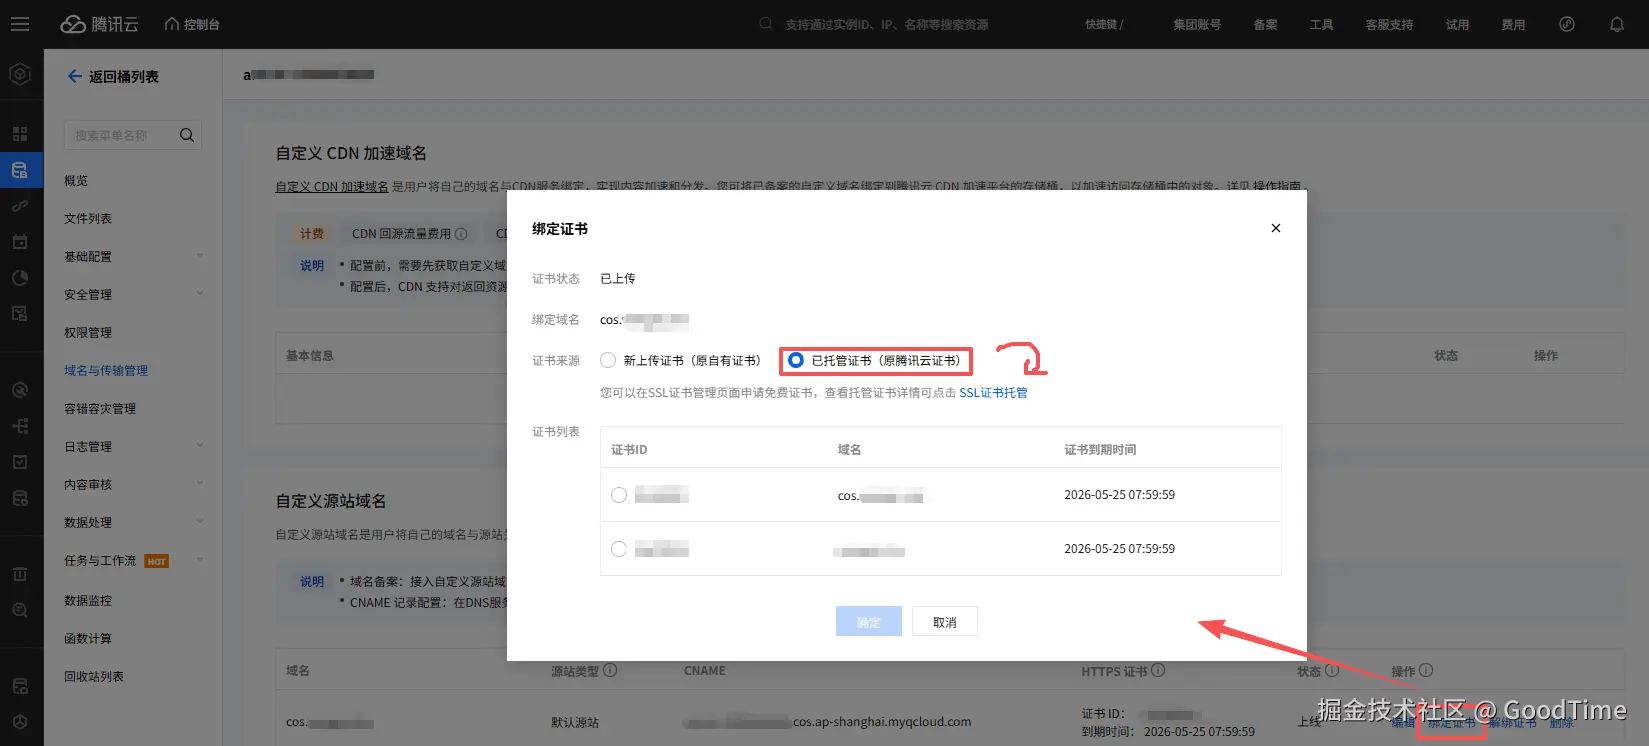Click the back arrow to bucket list

point(74,76)
